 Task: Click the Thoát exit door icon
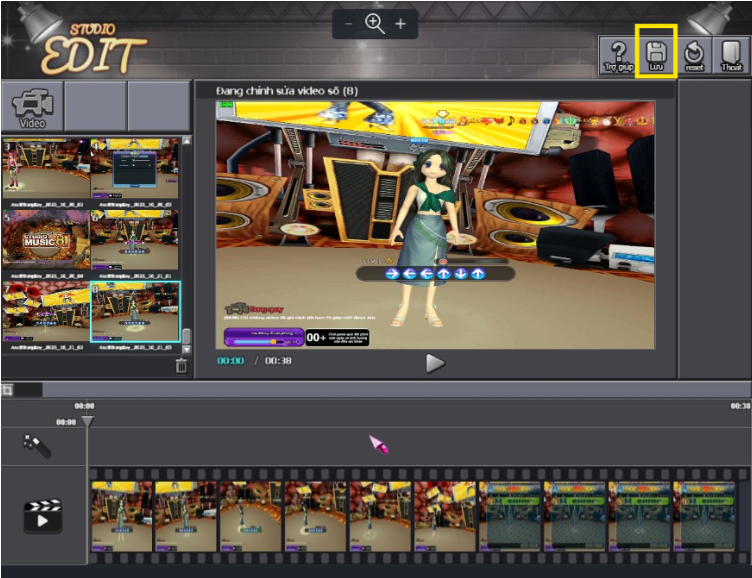[x=732, y=54]
